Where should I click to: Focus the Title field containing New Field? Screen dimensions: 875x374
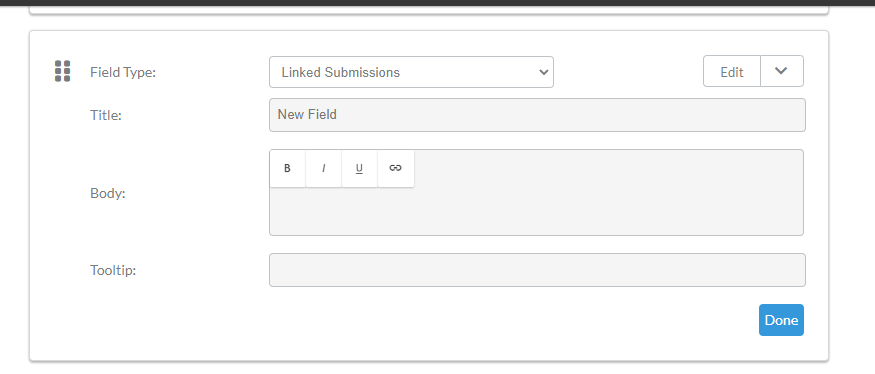click(x=537, y=115)
